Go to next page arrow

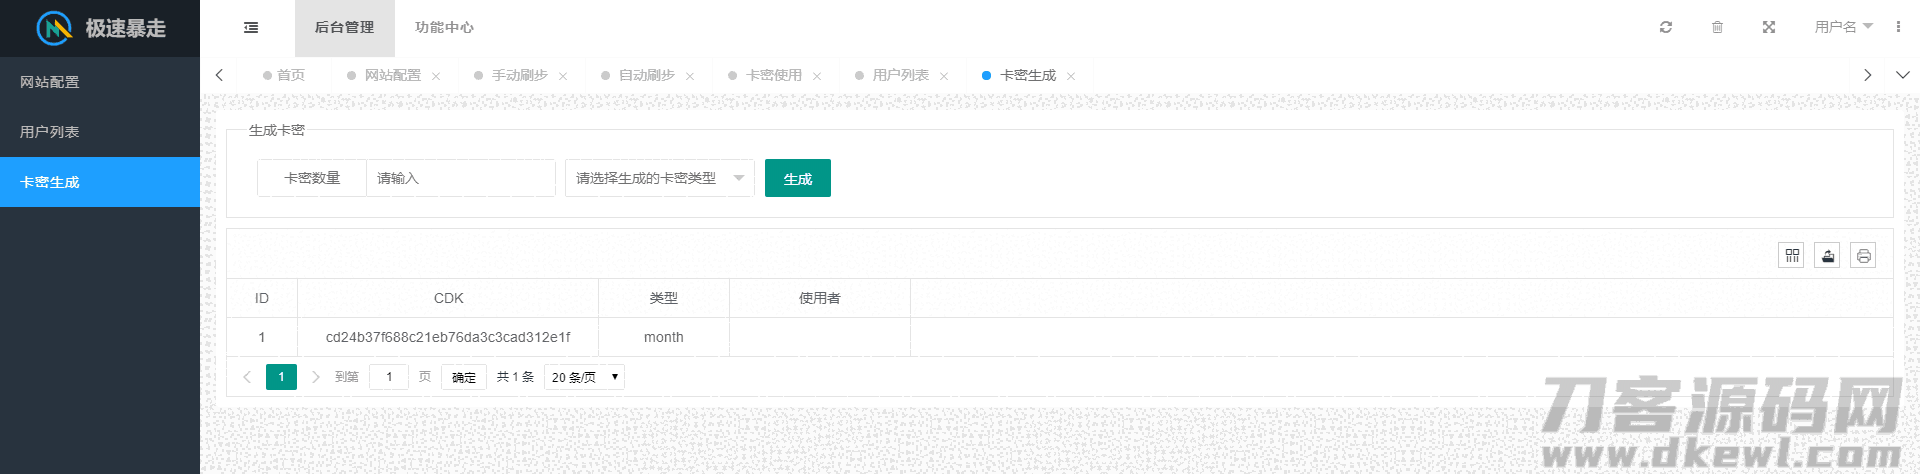(x=316, y=377)
